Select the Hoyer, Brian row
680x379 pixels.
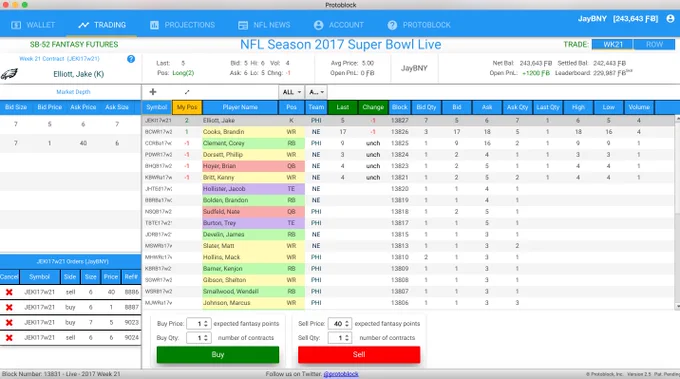point(408,166)
